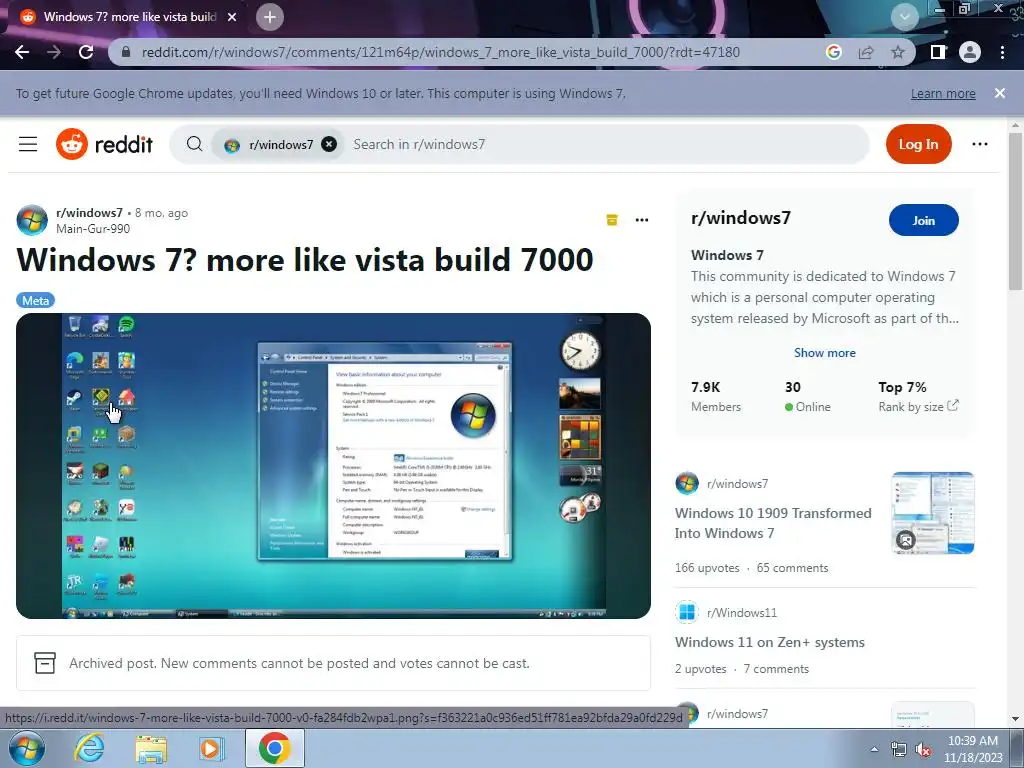Click the Log In button
The image size is (1024, 768).
[918, 144]
